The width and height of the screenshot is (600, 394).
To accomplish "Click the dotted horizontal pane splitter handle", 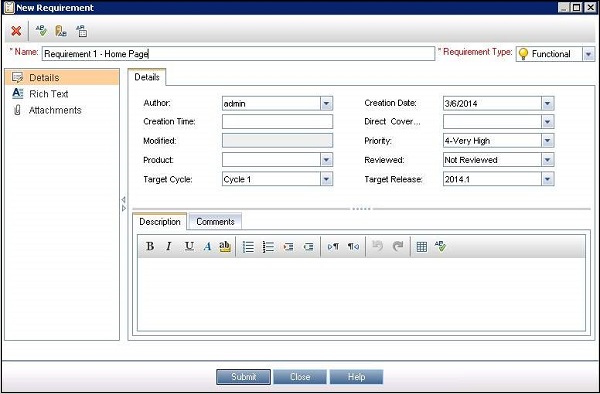I will (x=361, y=209).
